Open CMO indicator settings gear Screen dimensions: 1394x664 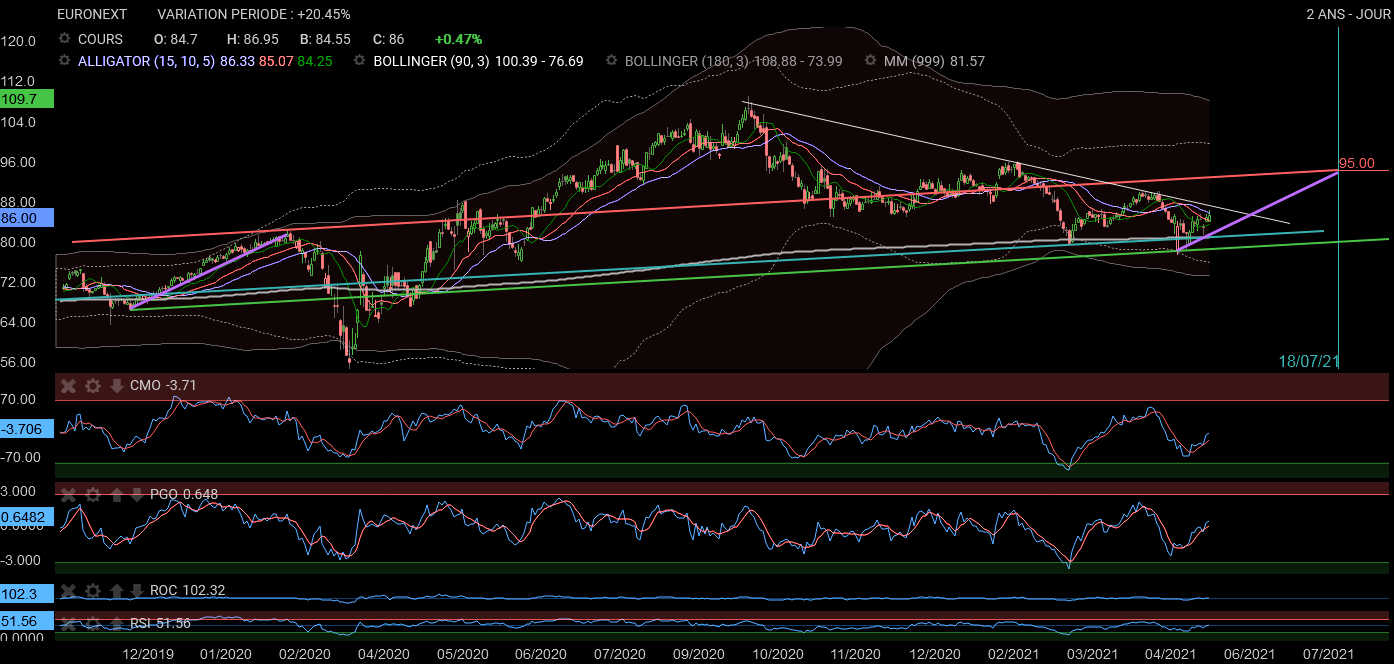(93, 385)
